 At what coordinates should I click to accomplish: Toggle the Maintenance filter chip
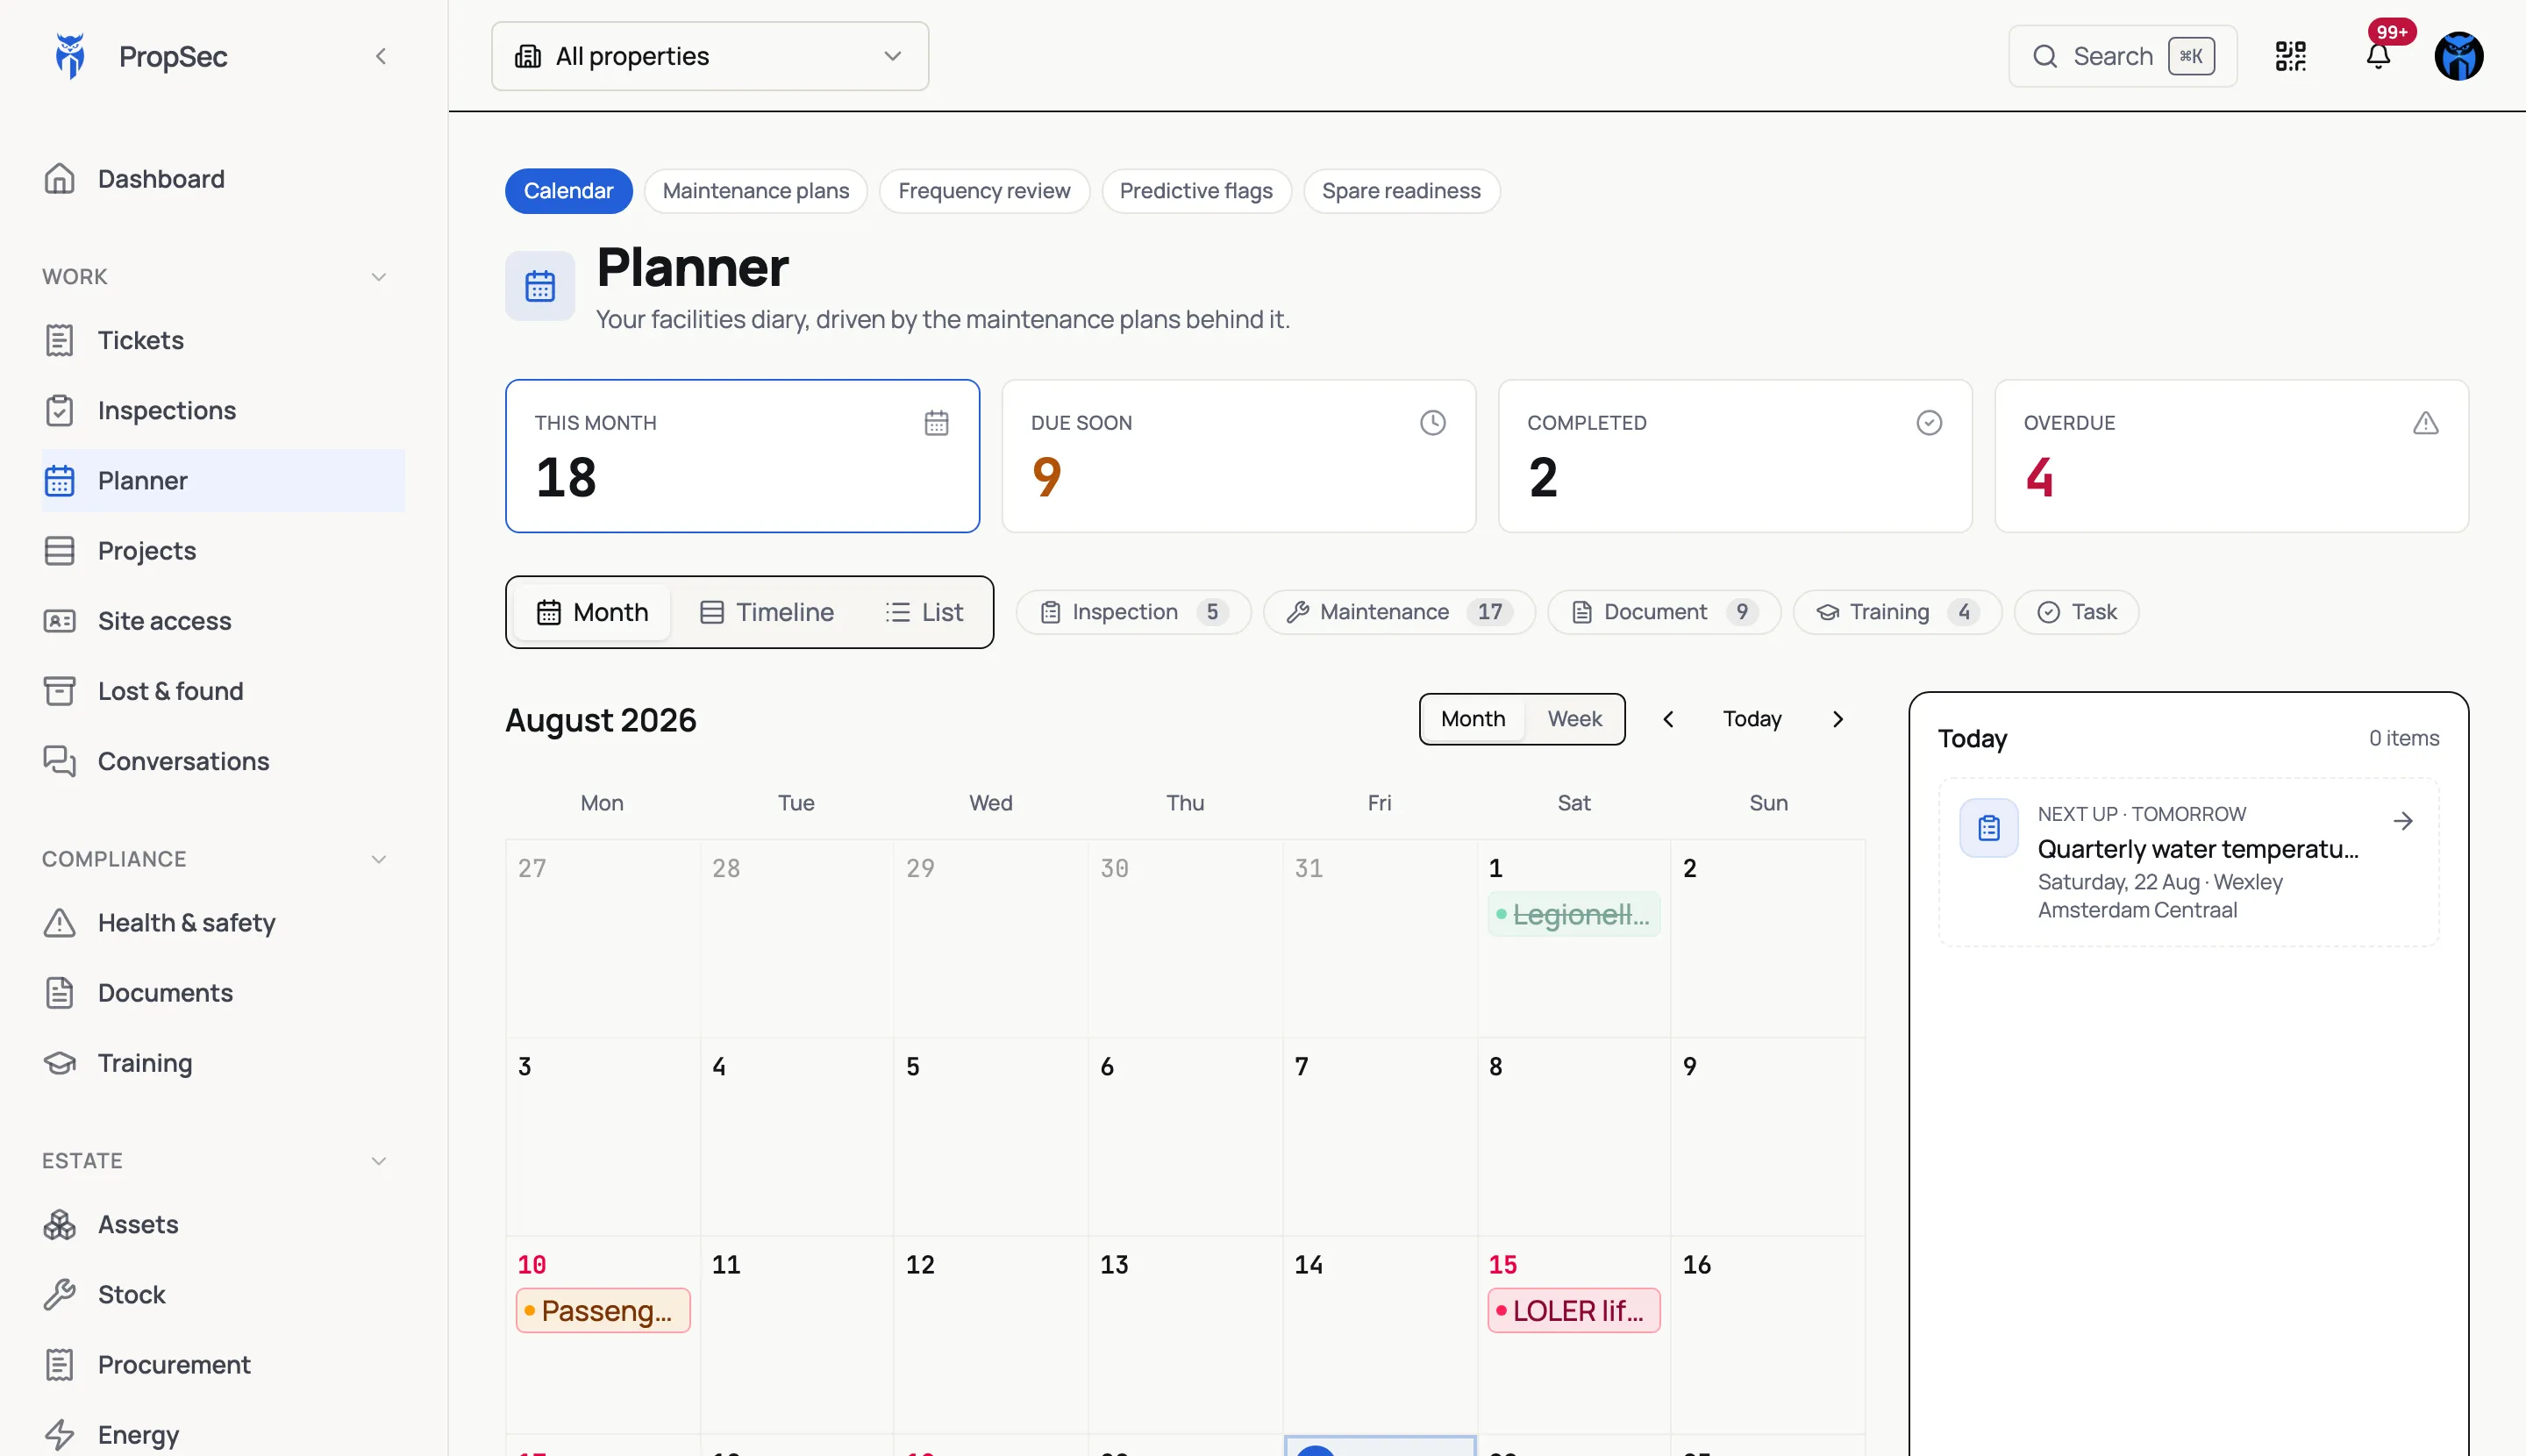[1399, 612]
